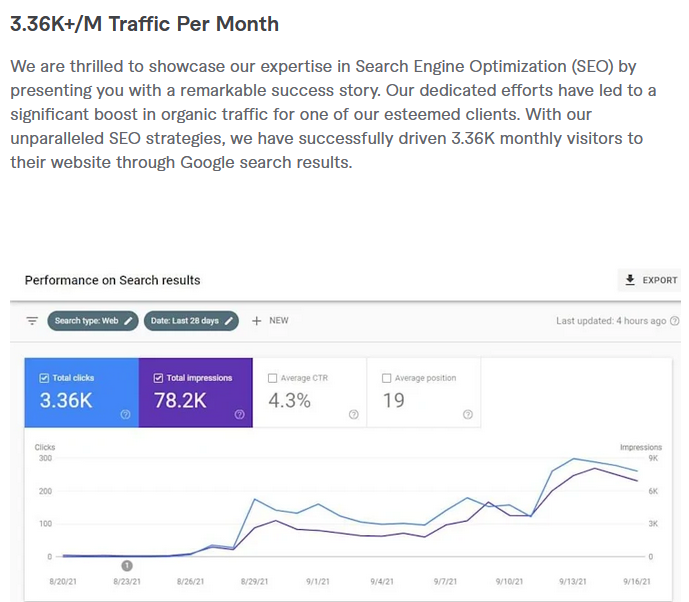Click the filter lines icon
Viewport: 689px width, 602px height.
pyautogui.click(x=32, y=321)
